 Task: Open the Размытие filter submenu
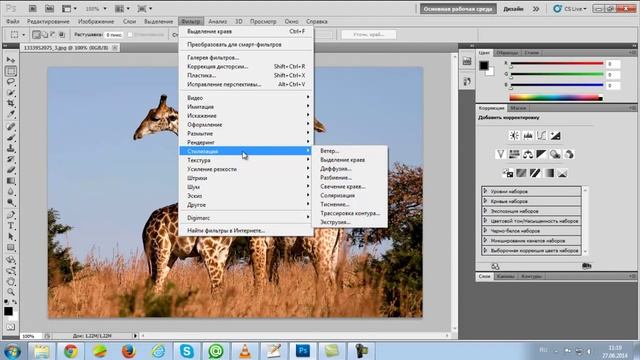pos(246,133)
